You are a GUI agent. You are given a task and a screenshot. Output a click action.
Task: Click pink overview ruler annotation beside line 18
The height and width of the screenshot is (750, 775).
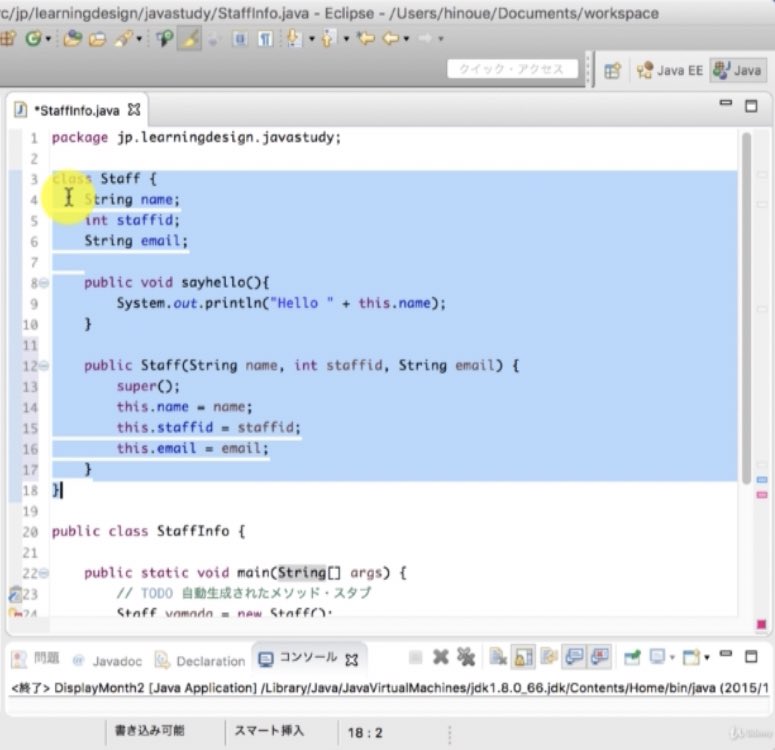(x=762, y=495)
